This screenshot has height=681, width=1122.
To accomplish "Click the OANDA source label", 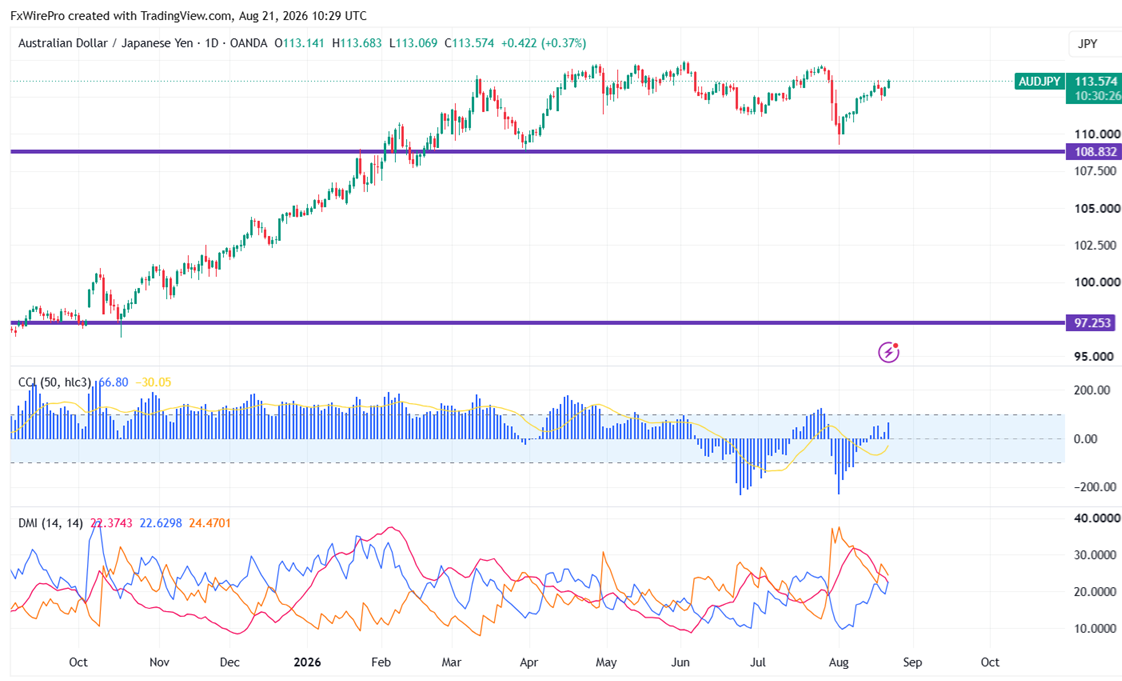I will (x=248, y=43).
